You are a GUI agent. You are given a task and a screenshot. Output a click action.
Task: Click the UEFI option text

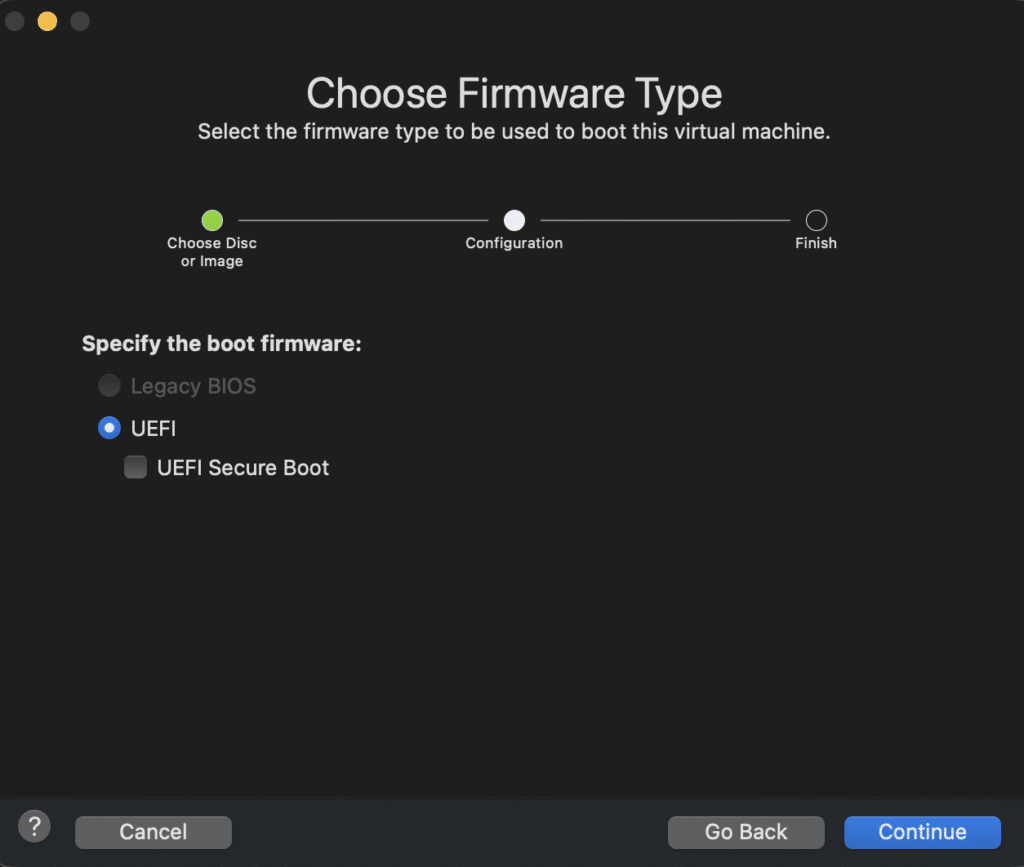point(156,427)
